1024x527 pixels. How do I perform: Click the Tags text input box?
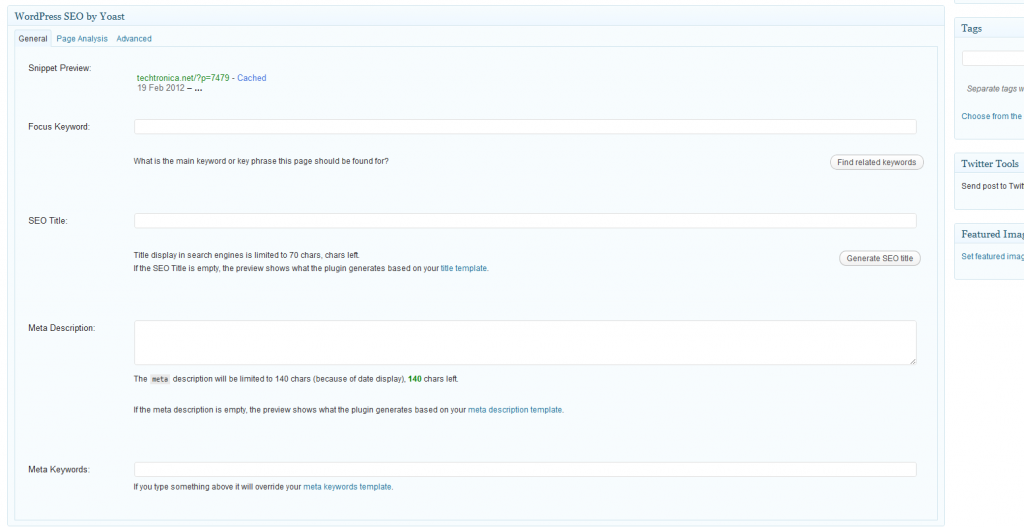[x=993, y=59]
